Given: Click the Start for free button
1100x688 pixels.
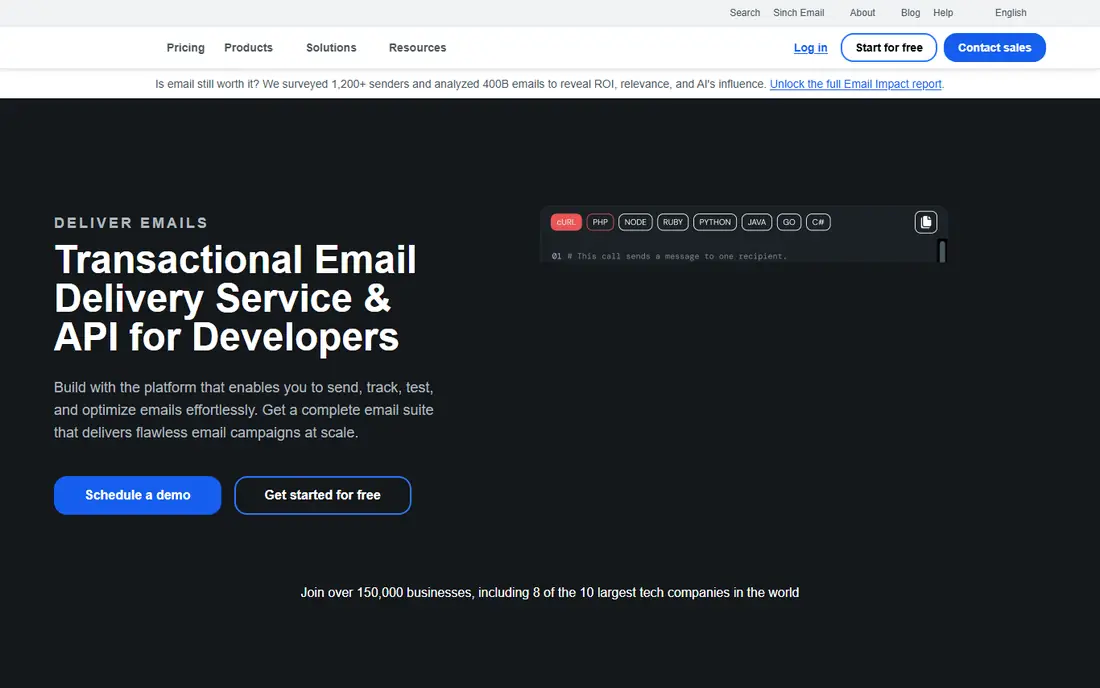Looking at the screenshot, I should (889, 48).
